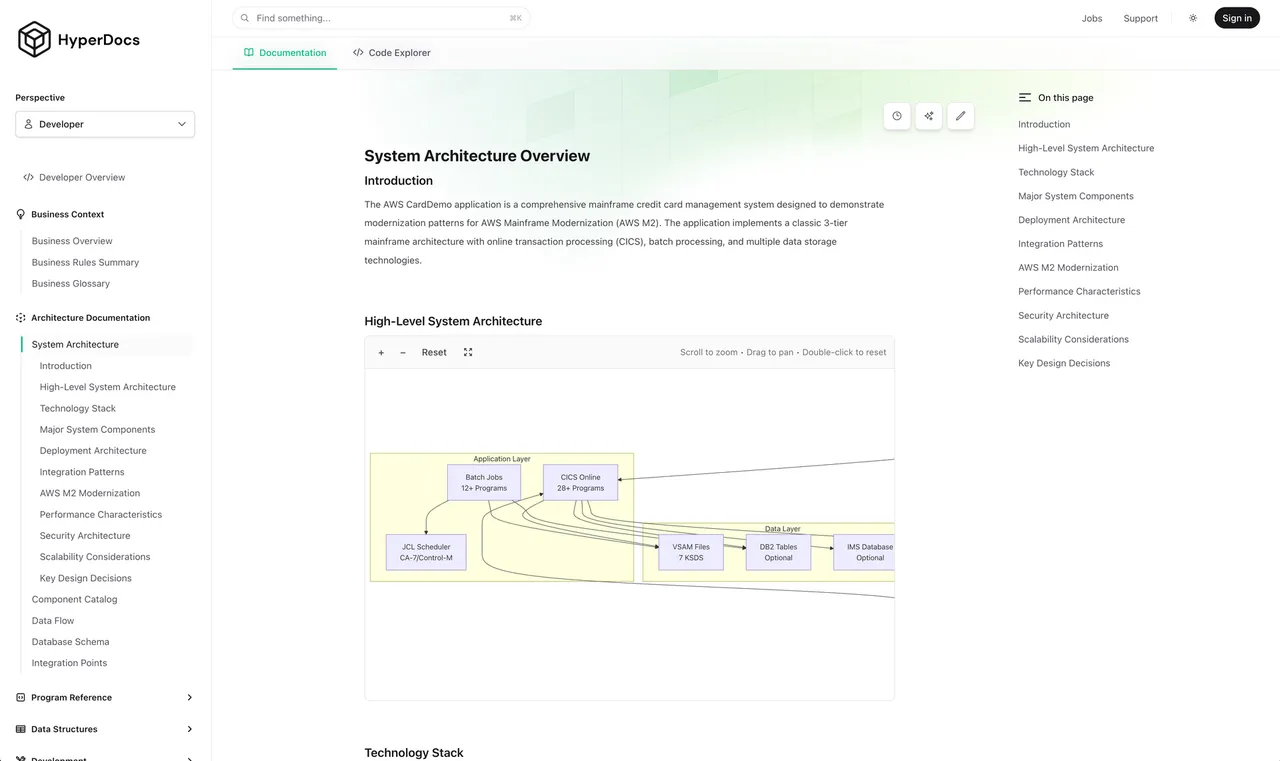The height and width of the screenshot is (761, 1280).
Task: Jump to Deployment Architecture on right panel
Action: click(x=1071, y=220)
